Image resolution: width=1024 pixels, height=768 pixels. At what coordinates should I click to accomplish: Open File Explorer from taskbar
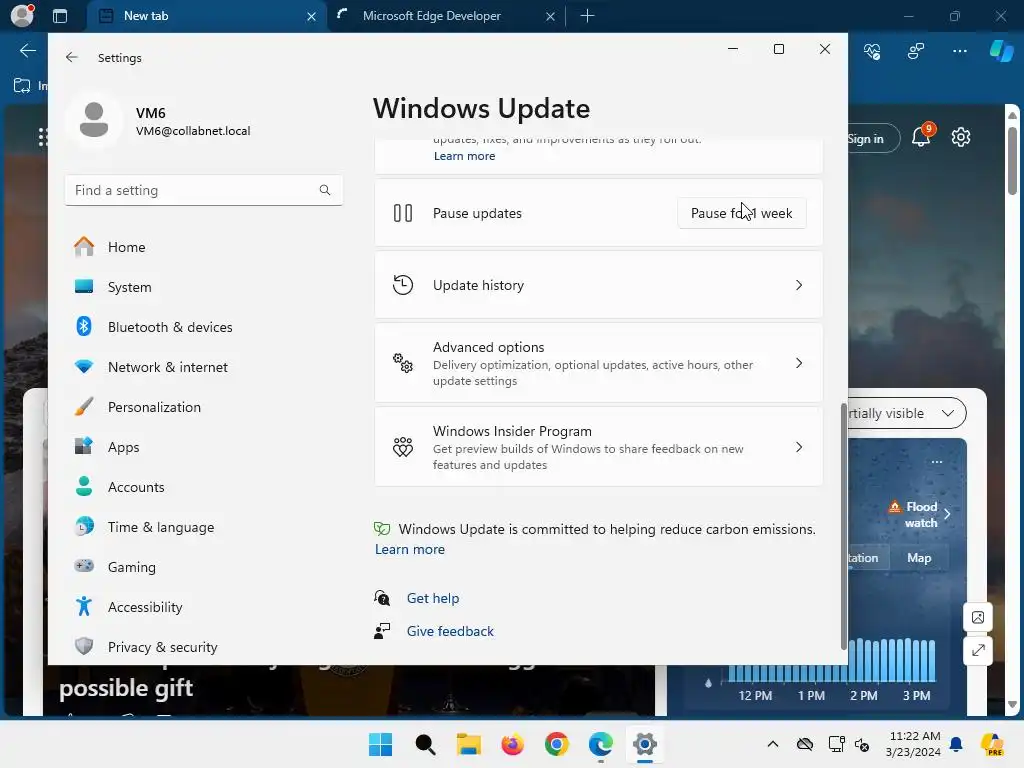pos(469,744)
